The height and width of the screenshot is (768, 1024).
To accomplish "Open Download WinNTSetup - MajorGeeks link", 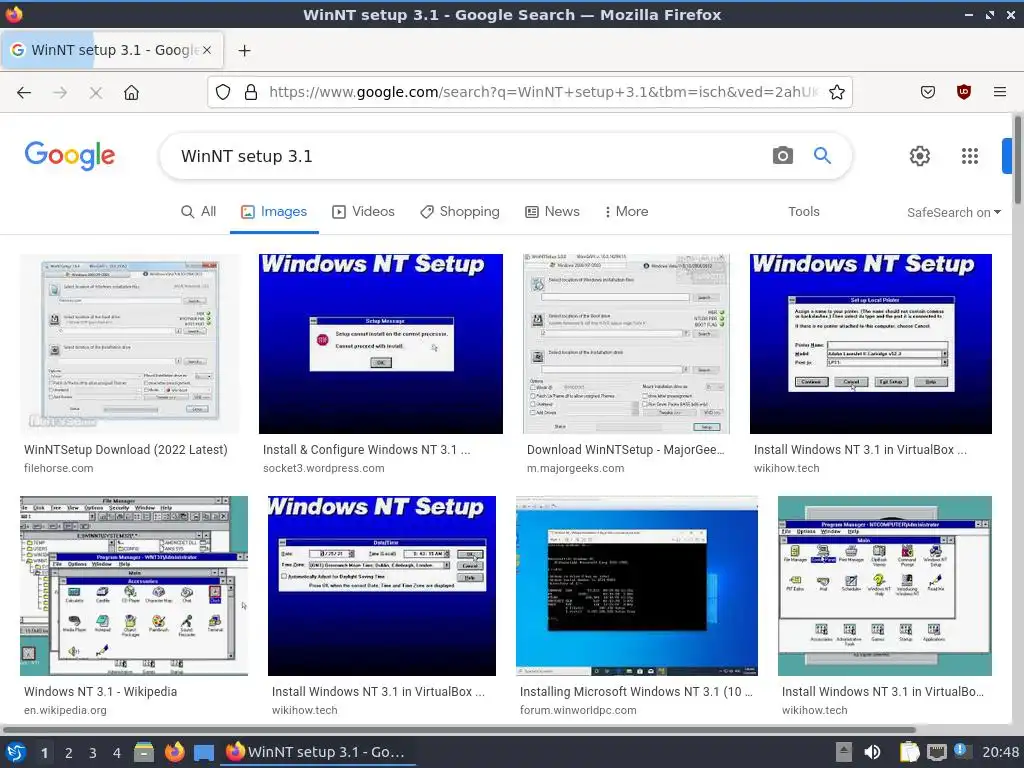I will [x=626, y=449].
